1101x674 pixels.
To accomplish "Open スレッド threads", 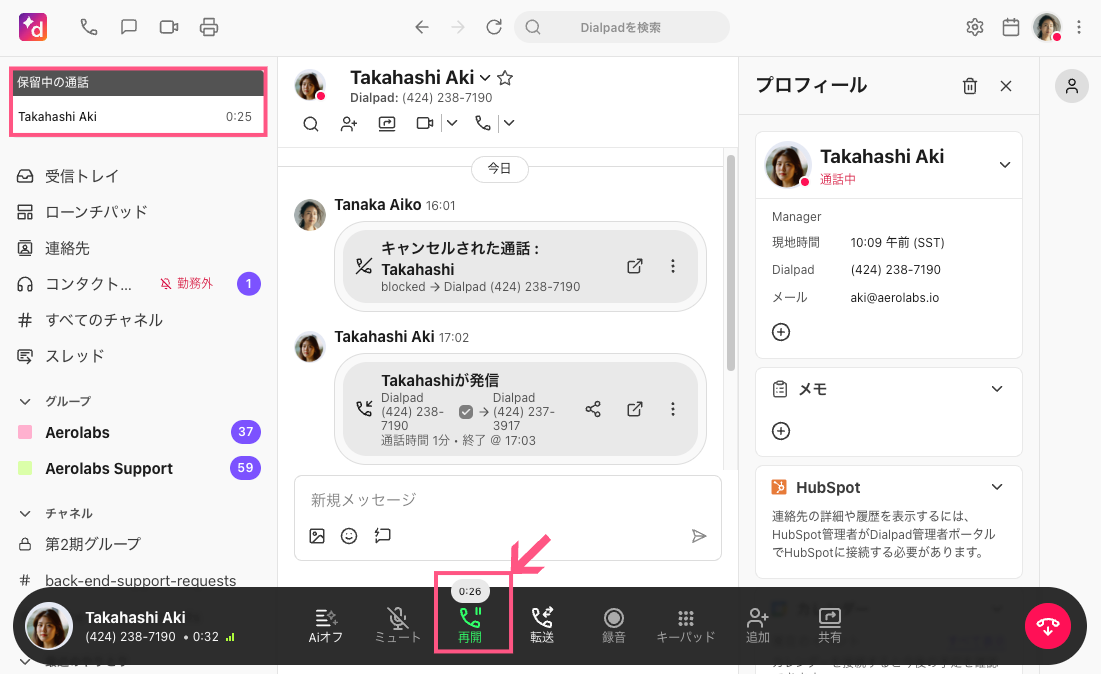I will [60, 356].
